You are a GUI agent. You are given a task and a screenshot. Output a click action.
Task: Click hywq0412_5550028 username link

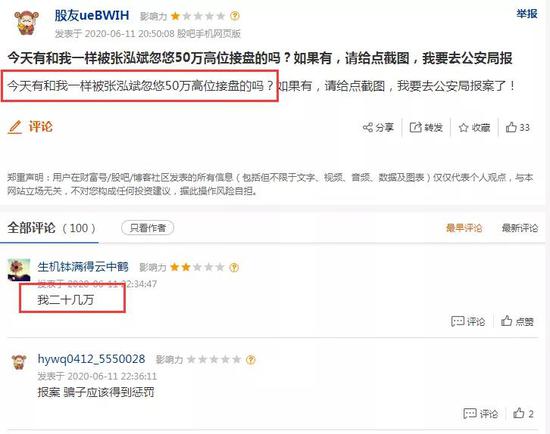91,359
